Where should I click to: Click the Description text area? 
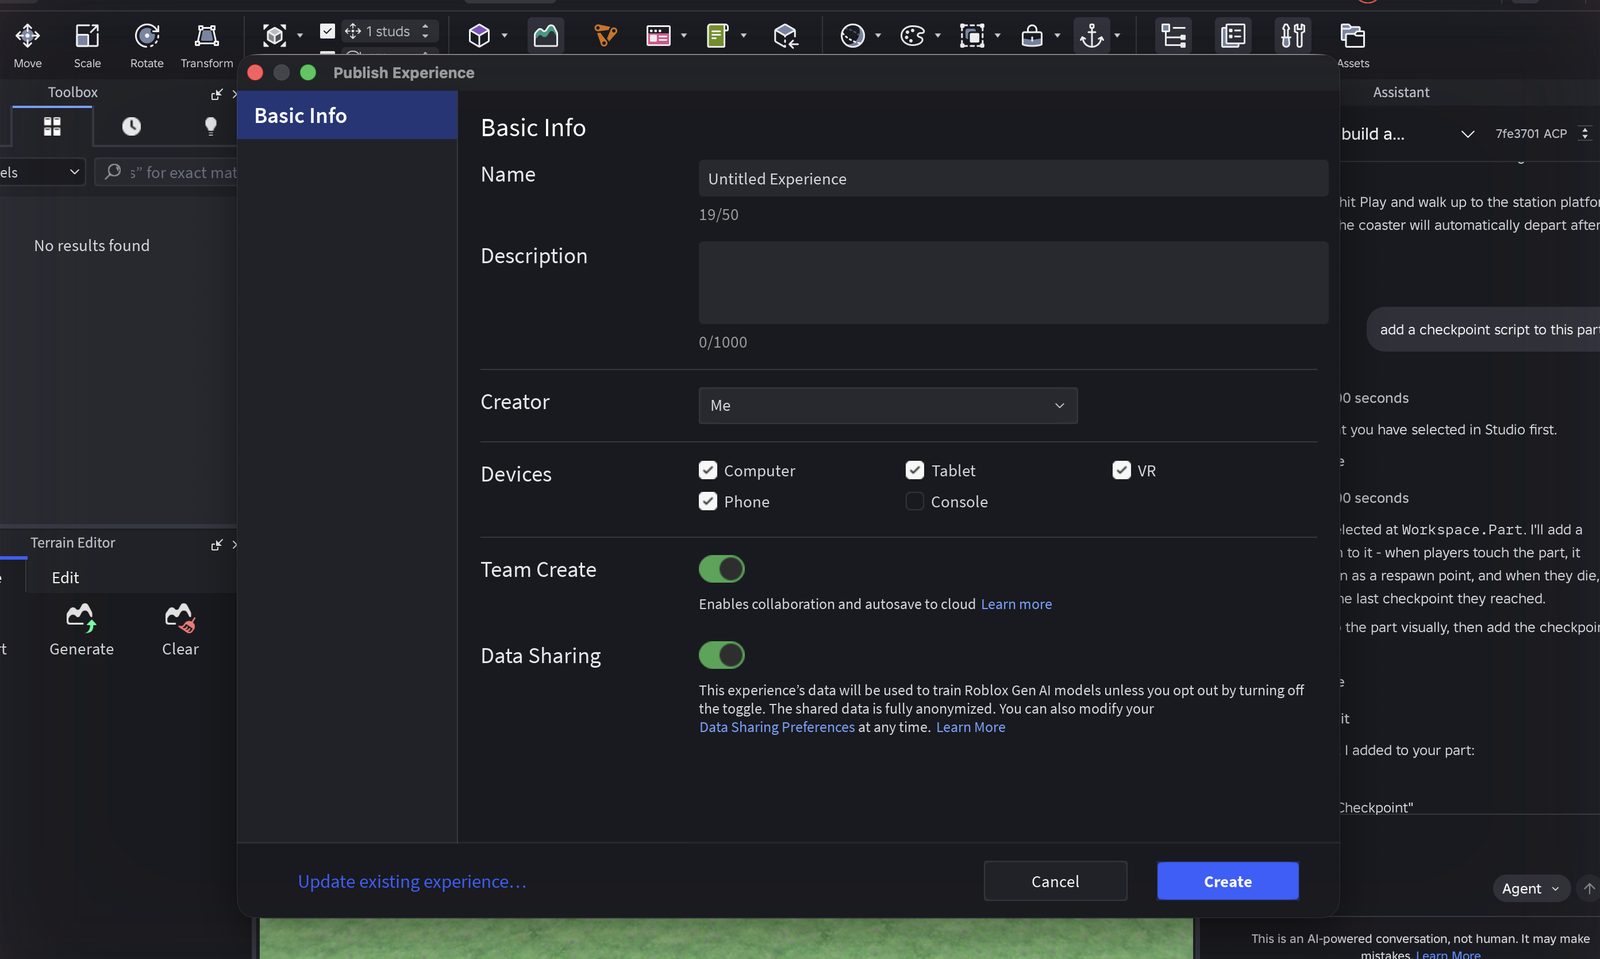1013,282
